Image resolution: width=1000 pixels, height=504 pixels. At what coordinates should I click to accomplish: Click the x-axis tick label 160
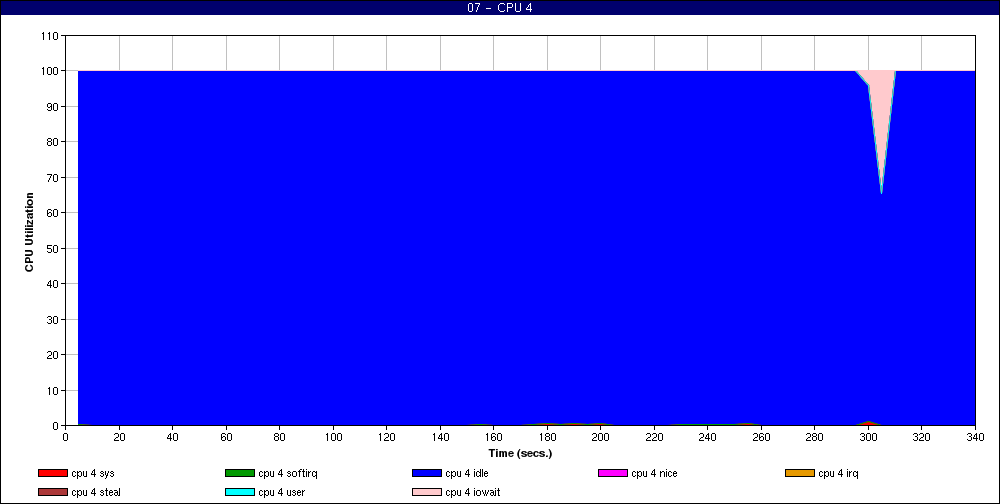[494, 437]
